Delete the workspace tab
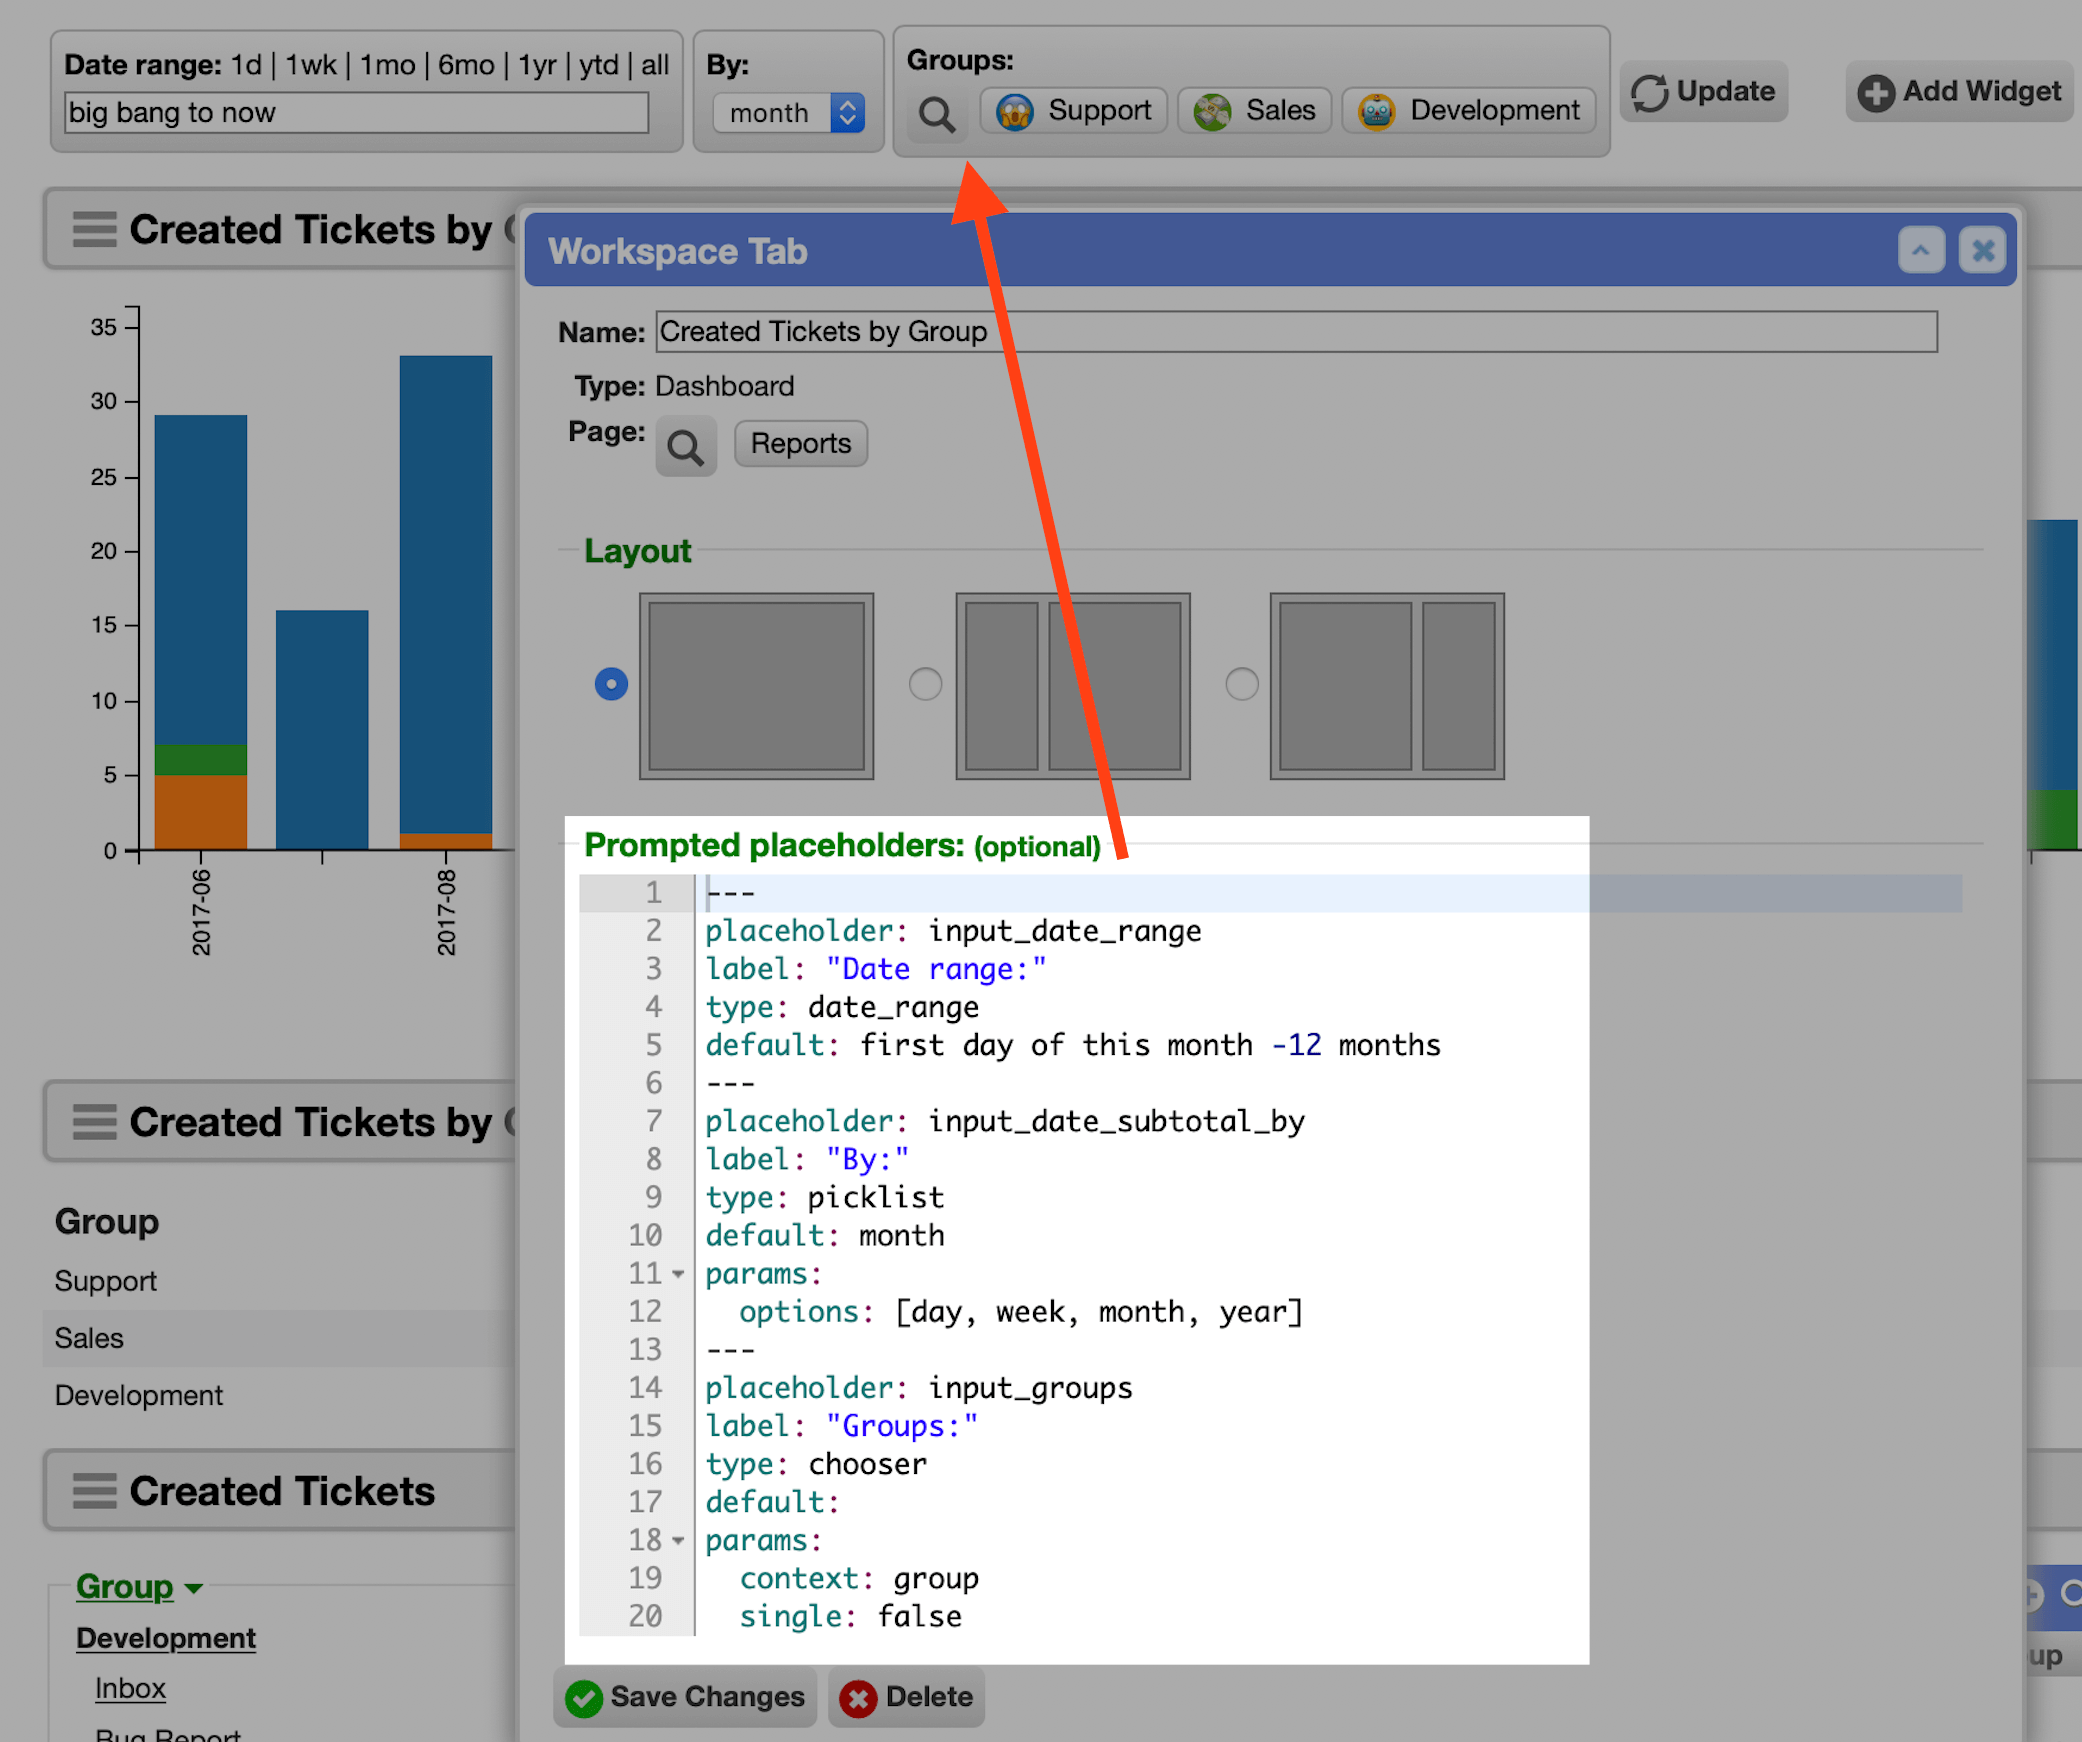 (907, 1697)
